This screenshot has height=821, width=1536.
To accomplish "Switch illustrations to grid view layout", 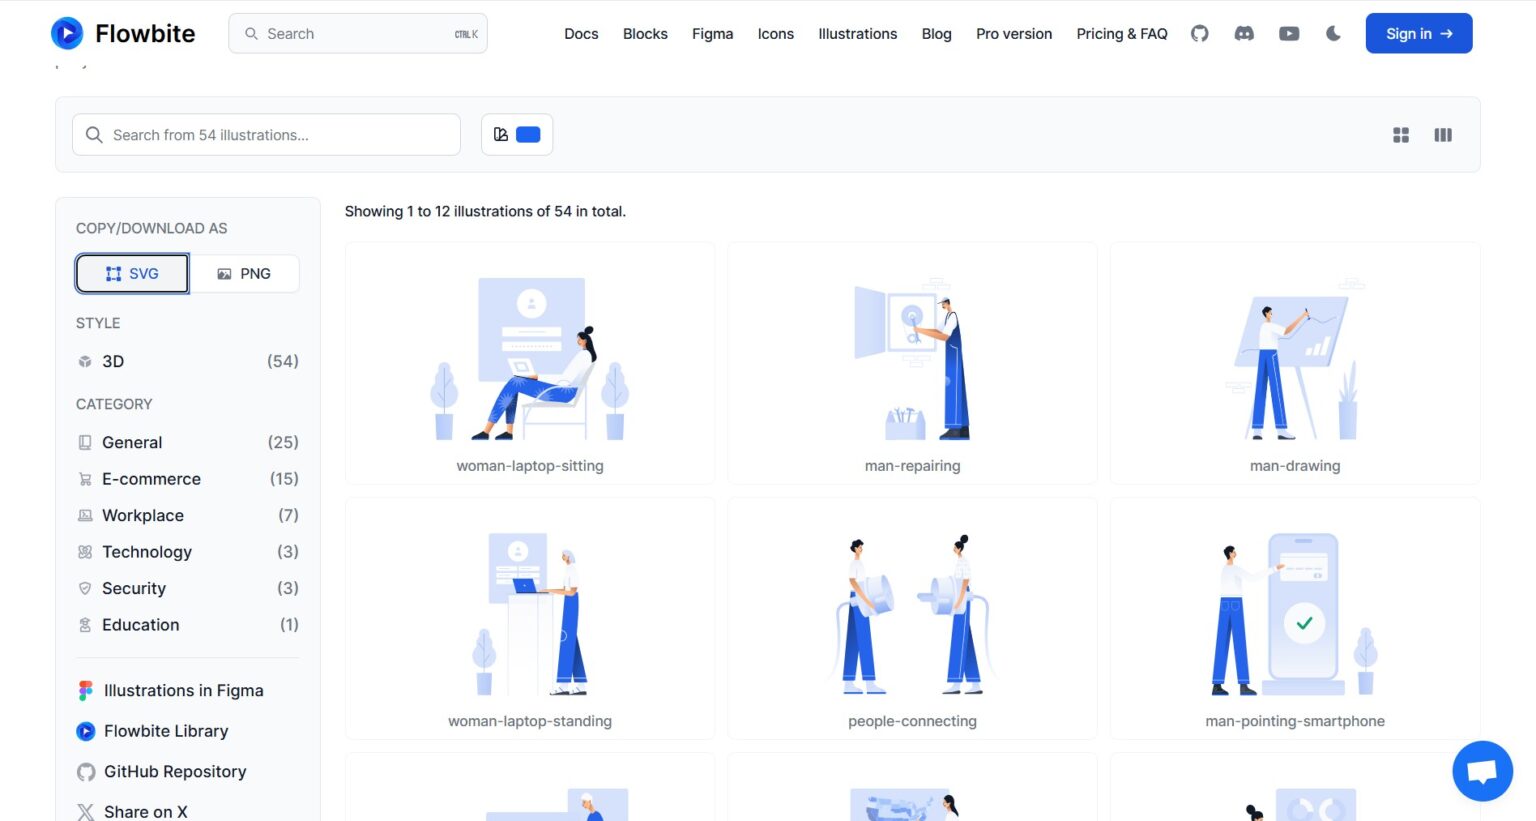I will pos(1400,134).
